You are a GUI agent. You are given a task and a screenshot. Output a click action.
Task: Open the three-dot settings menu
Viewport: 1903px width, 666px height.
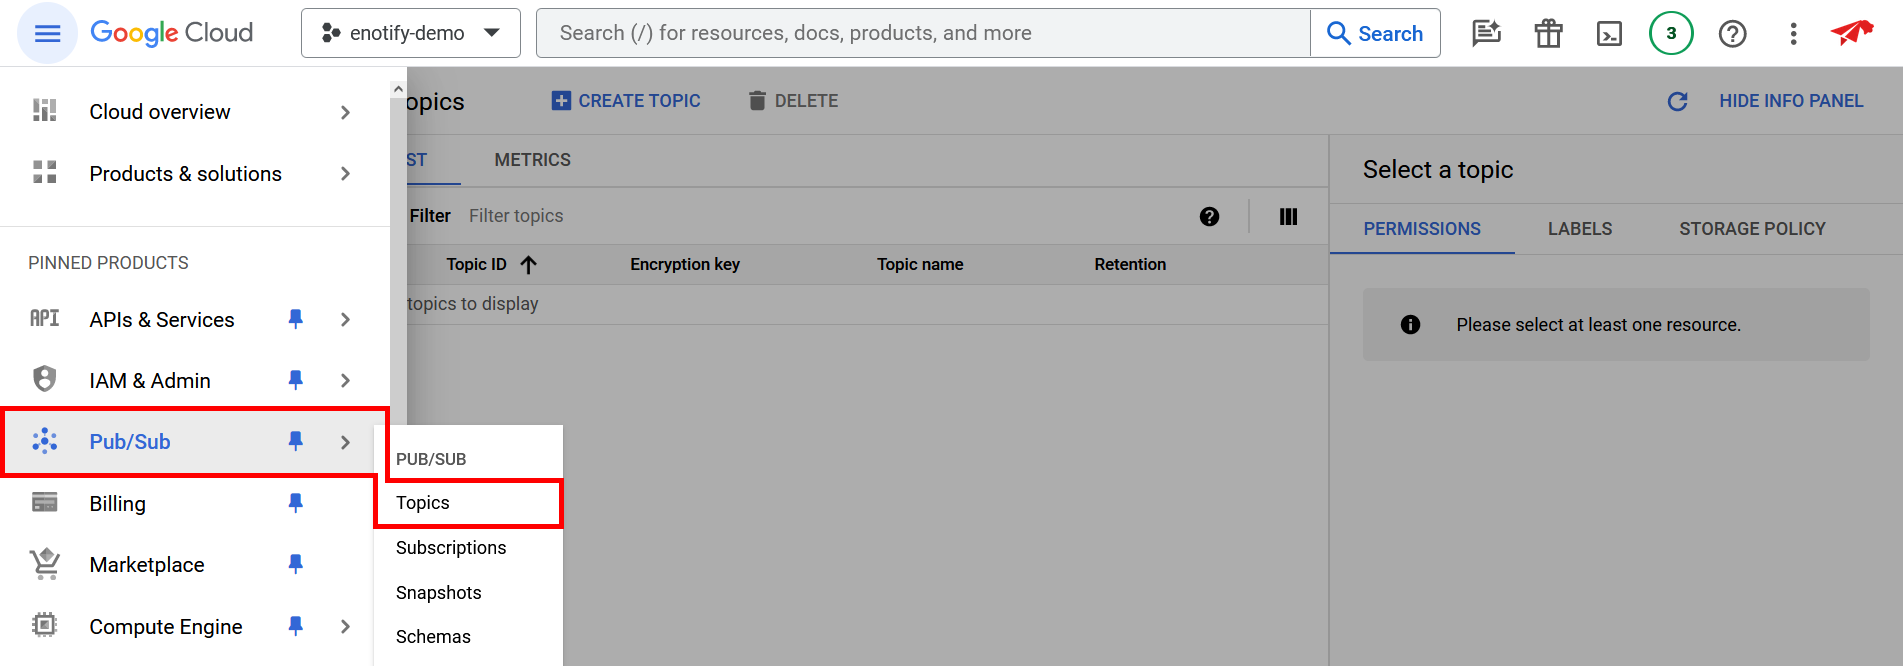(x=1793, y=34)
